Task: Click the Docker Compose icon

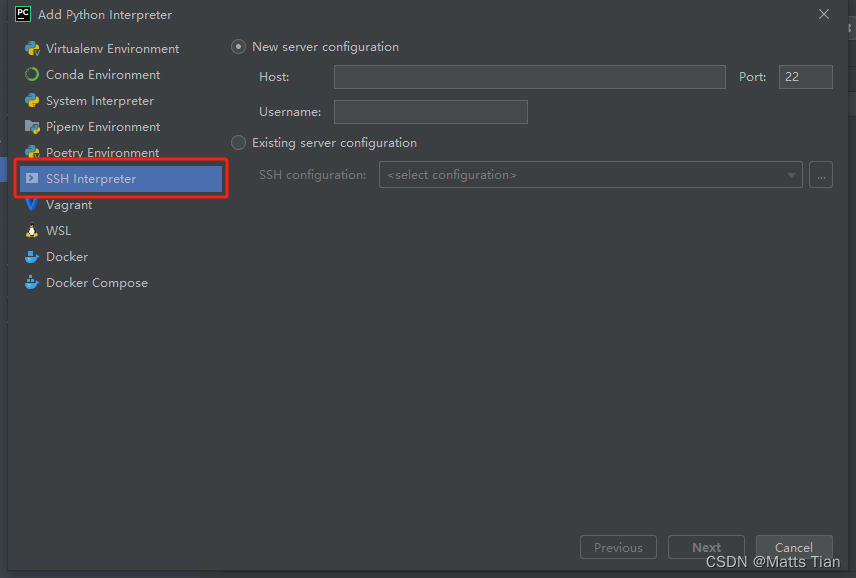Action: (x=32, y=282)
